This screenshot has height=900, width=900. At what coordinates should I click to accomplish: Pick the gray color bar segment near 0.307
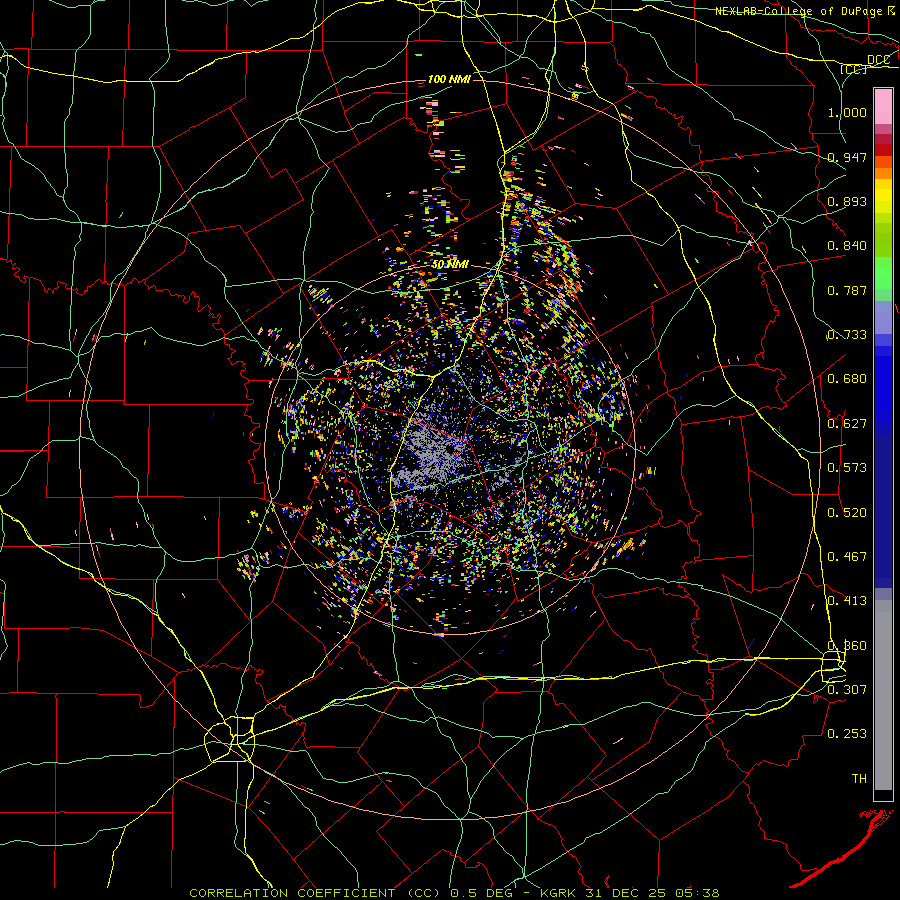[883, 695]
